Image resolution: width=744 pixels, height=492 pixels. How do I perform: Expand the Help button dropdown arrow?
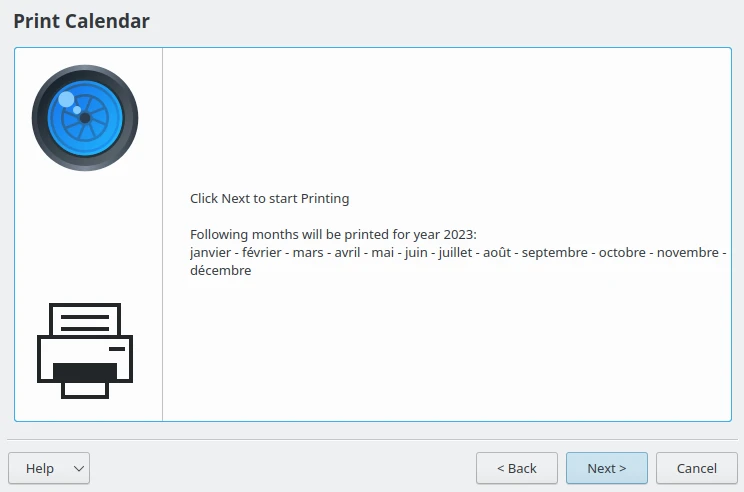(79, 468)
